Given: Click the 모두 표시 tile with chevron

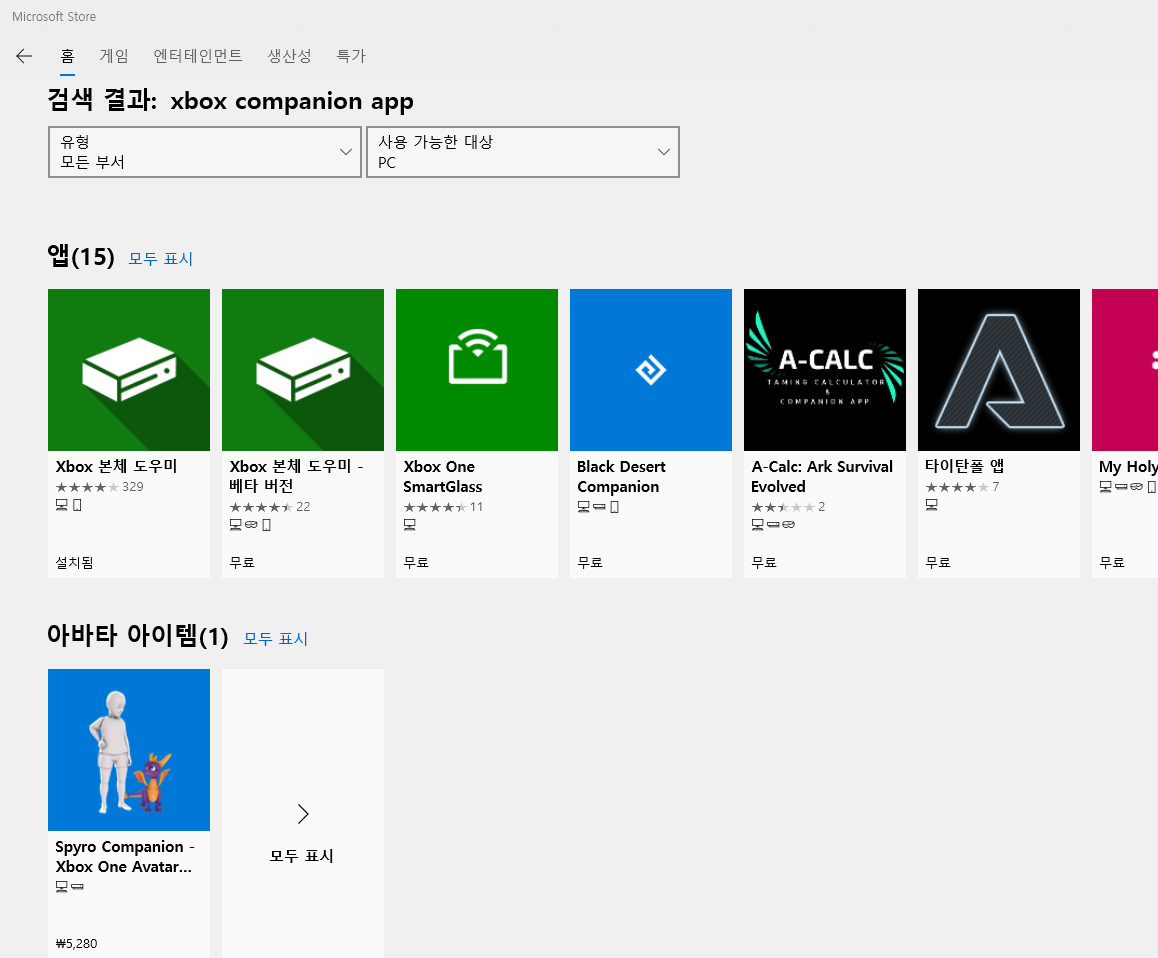Looking at the screenshot, I should pyautogui.click(x=303, y=813).
